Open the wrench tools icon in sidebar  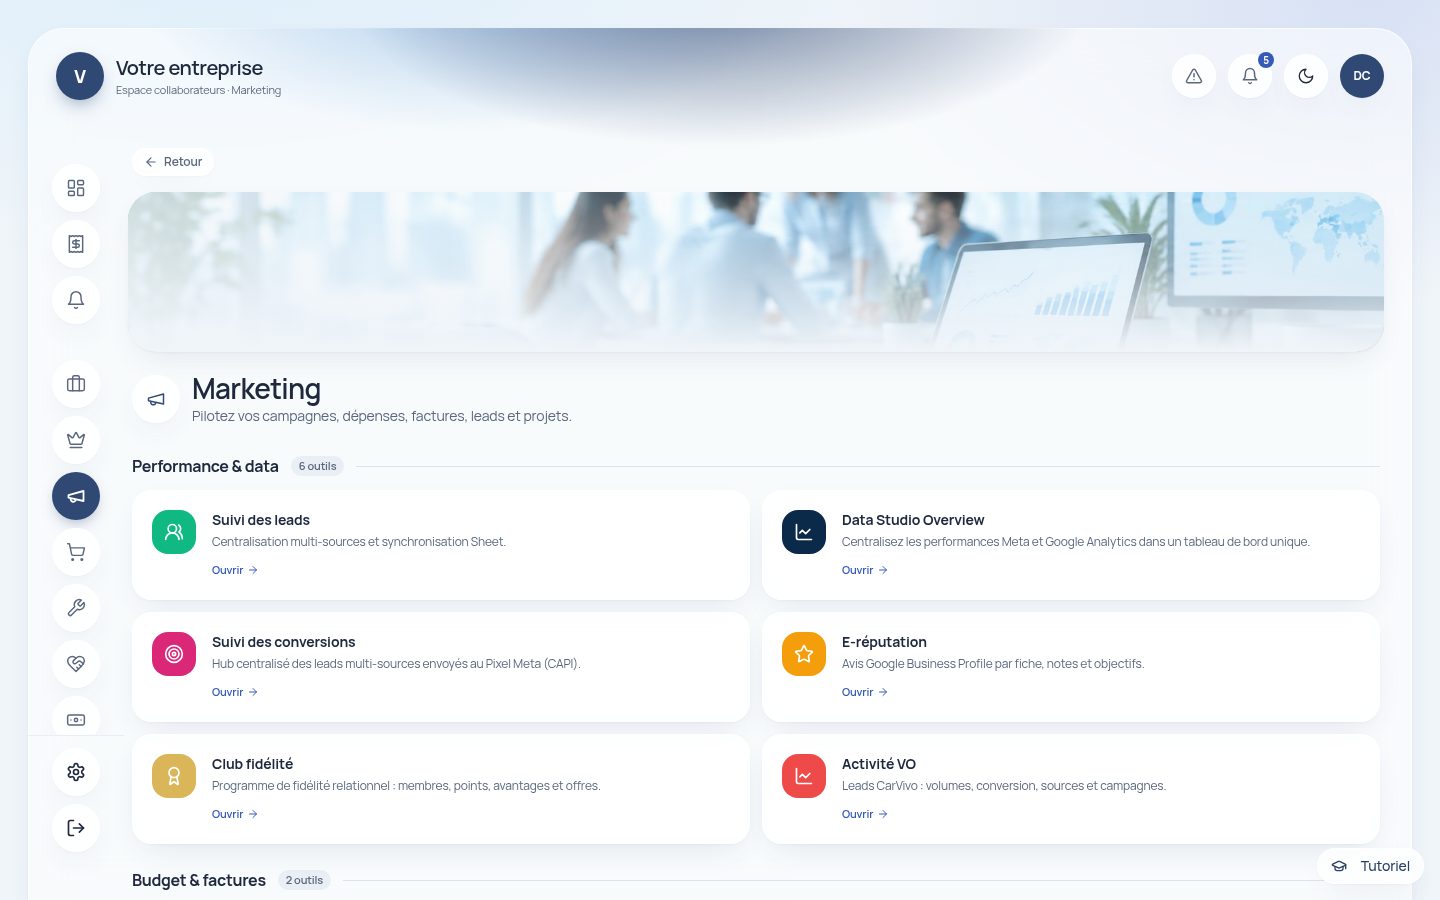coord(76,608)
